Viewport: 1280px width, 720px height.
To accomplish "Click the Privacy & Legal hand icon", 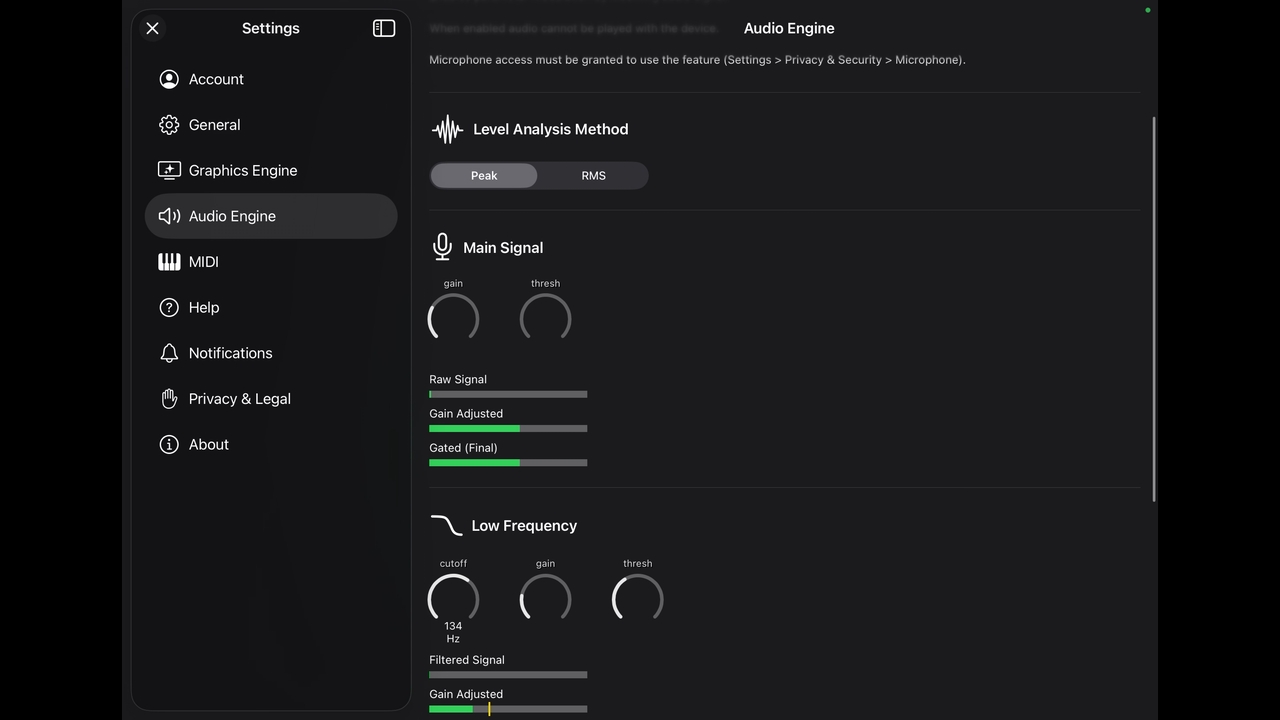I will point(169,399).
